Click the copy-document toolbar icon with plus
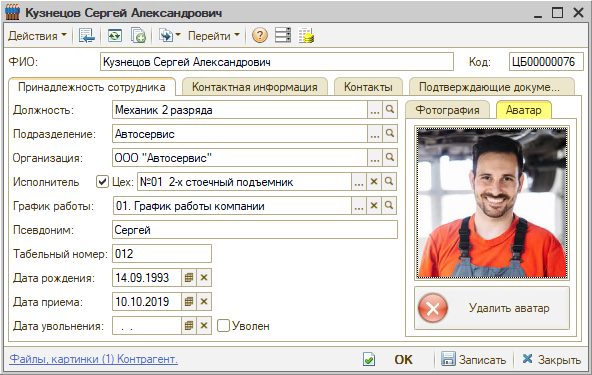The height and width of the screenshot is (375, 592). 138,36
